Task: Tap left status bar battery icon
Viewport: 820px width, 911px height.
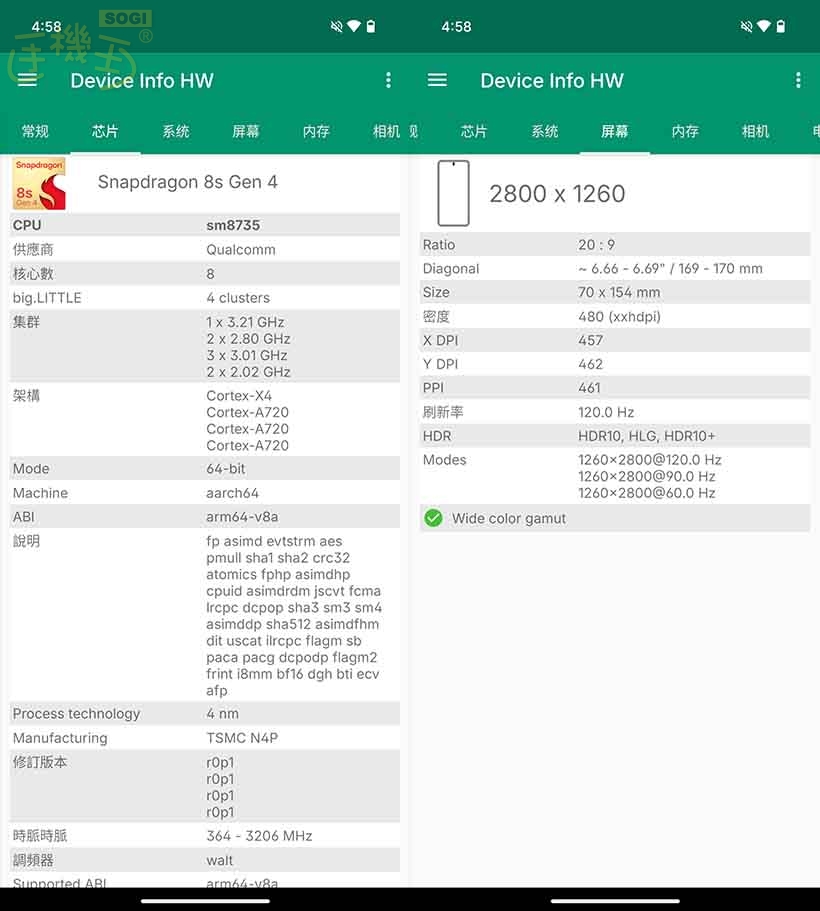Action: 371,26
